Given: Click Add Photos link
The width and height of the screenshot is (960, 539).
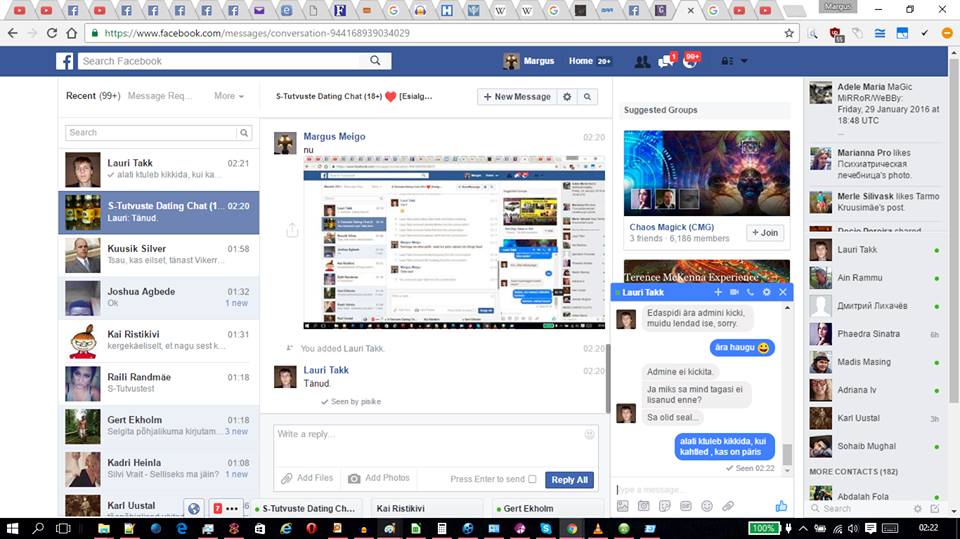Looking at the screenshot, I should point(379,478).
